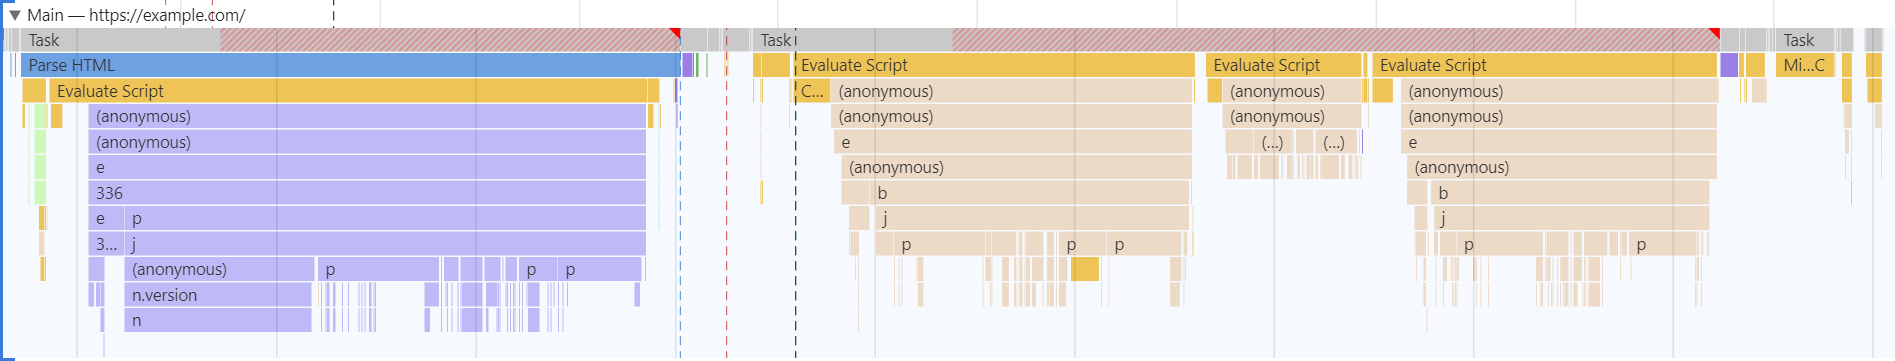Image resolution: width=1895 pixels, height=361 pixels.
Task: Select the Parse HTML event bar
Action: pyautogui.click(x=350, y=65)
